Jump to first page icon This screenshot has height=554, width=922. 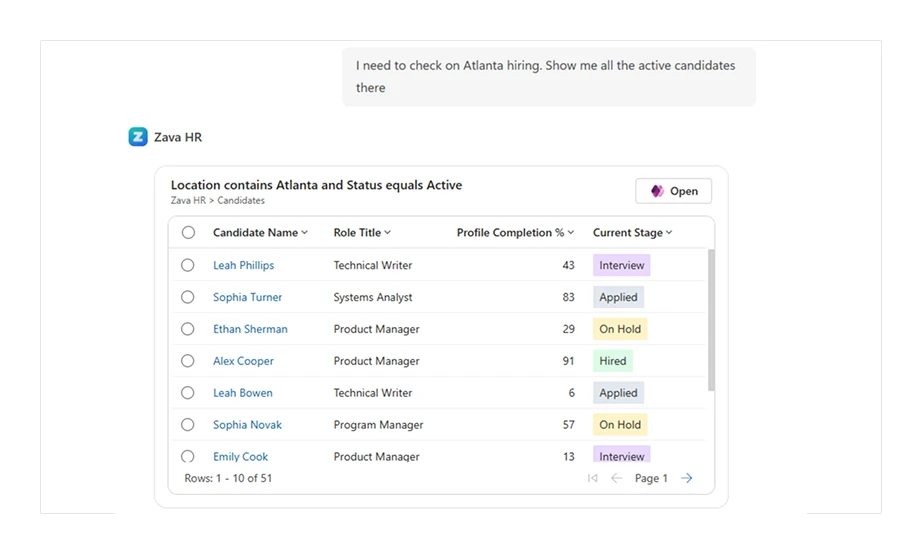(593, 478)
